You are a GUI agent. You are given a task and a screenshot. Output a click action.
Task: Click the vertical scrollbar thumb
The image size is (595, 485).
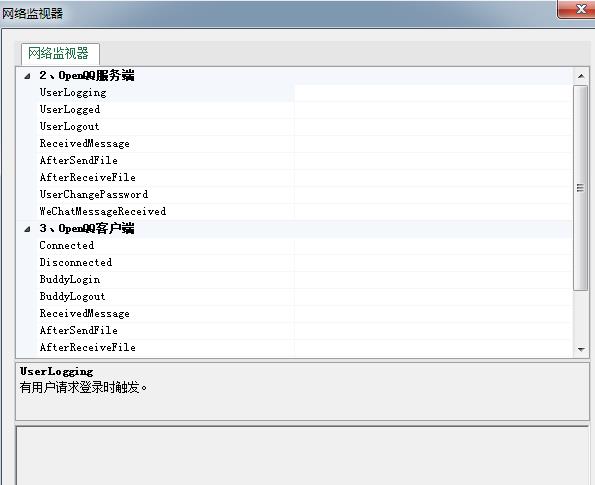click(x=581, y=188)
